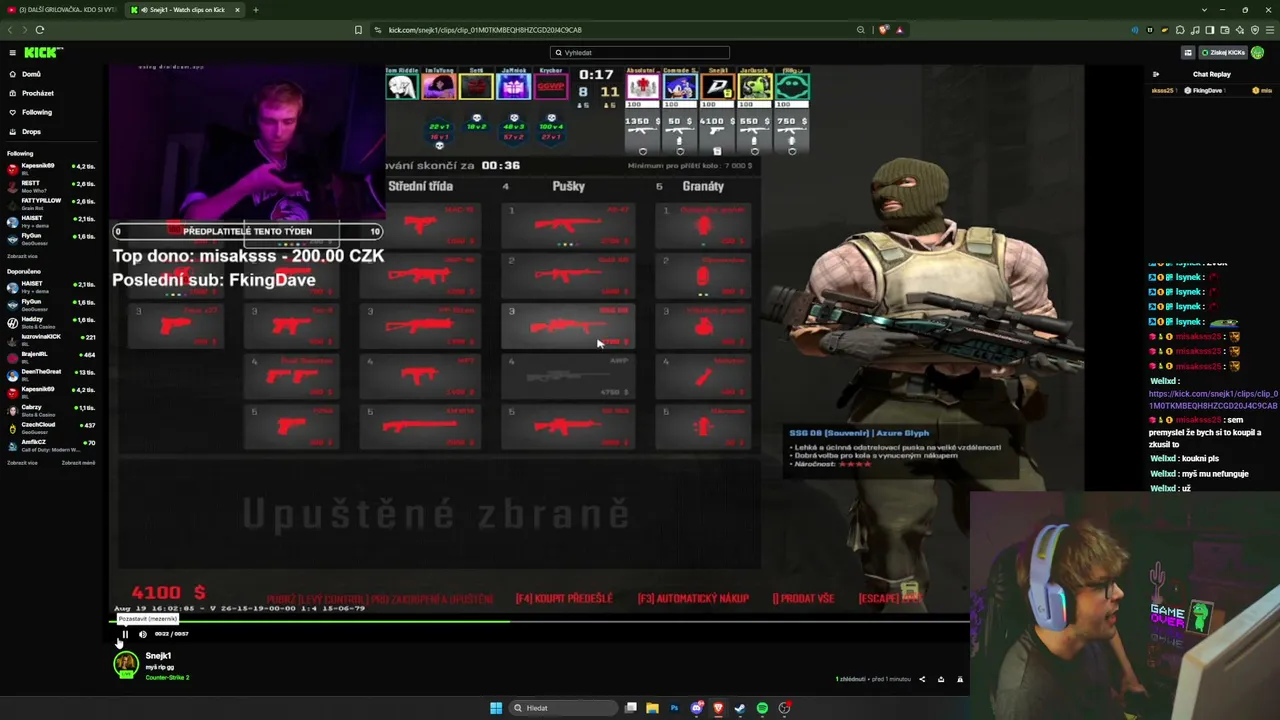Open Drops in the sidebar
The height and width of the screenshot is (720, 1280).
pyautogui.click(x=31, y=131)
